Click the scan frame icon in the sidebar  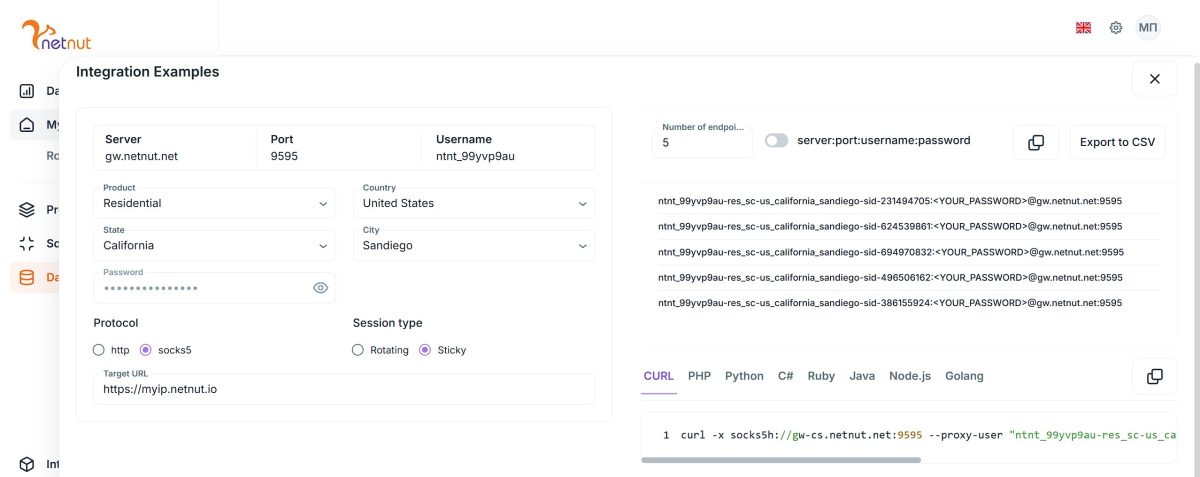(x=27, y=243)
